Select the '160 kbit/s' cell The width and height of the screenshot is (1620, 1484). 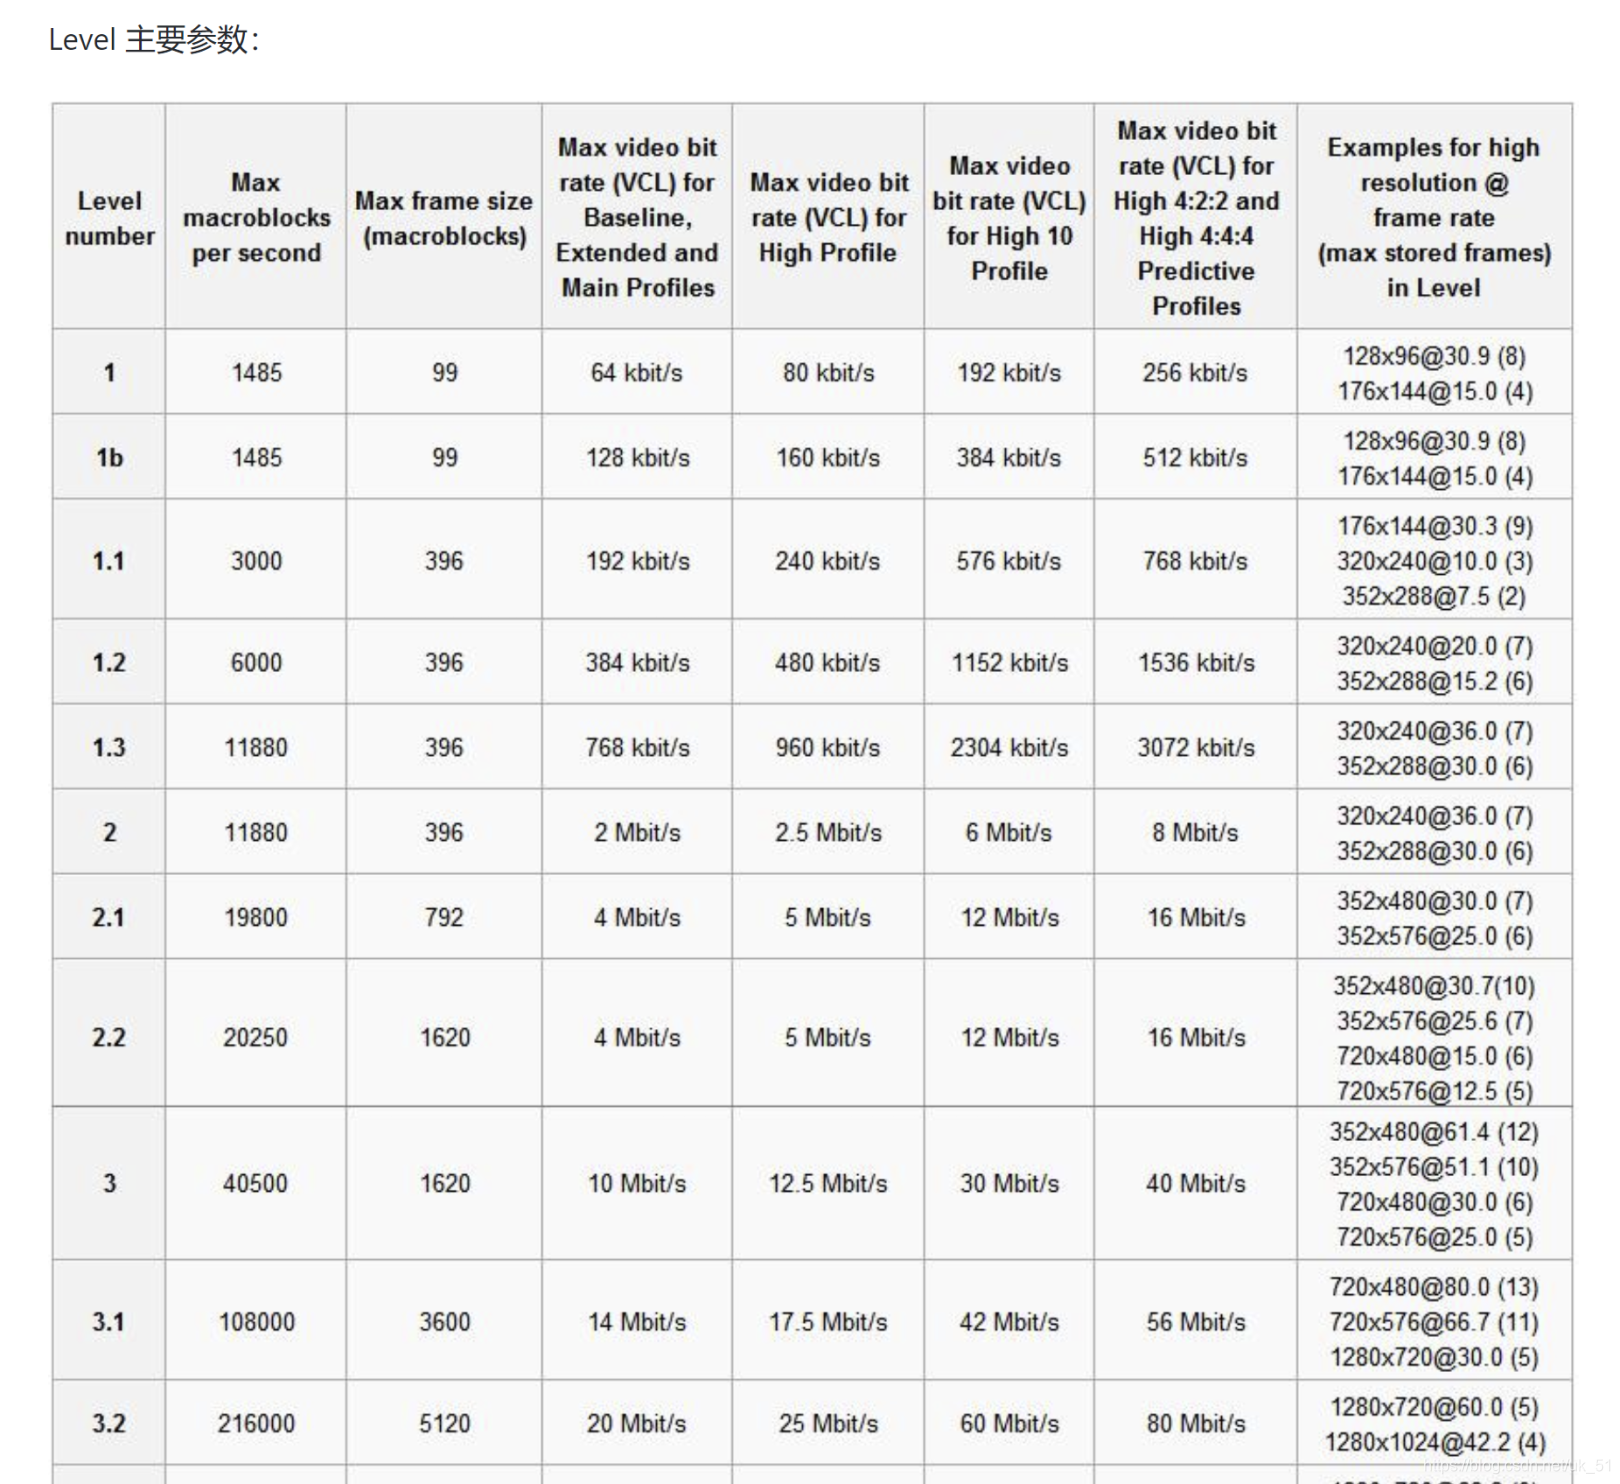coord(828,458)
